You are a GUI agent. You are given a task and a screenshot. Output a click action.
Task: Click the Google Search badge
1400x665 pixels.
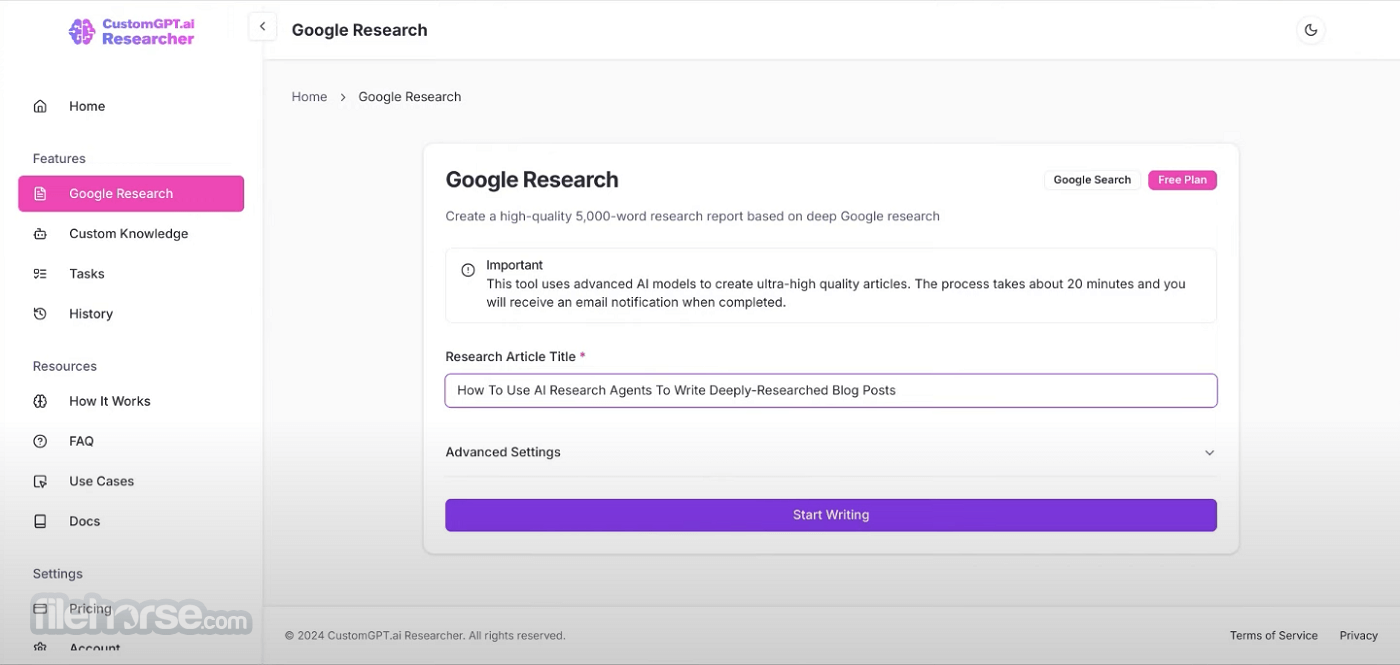(x=1092, y=180)
